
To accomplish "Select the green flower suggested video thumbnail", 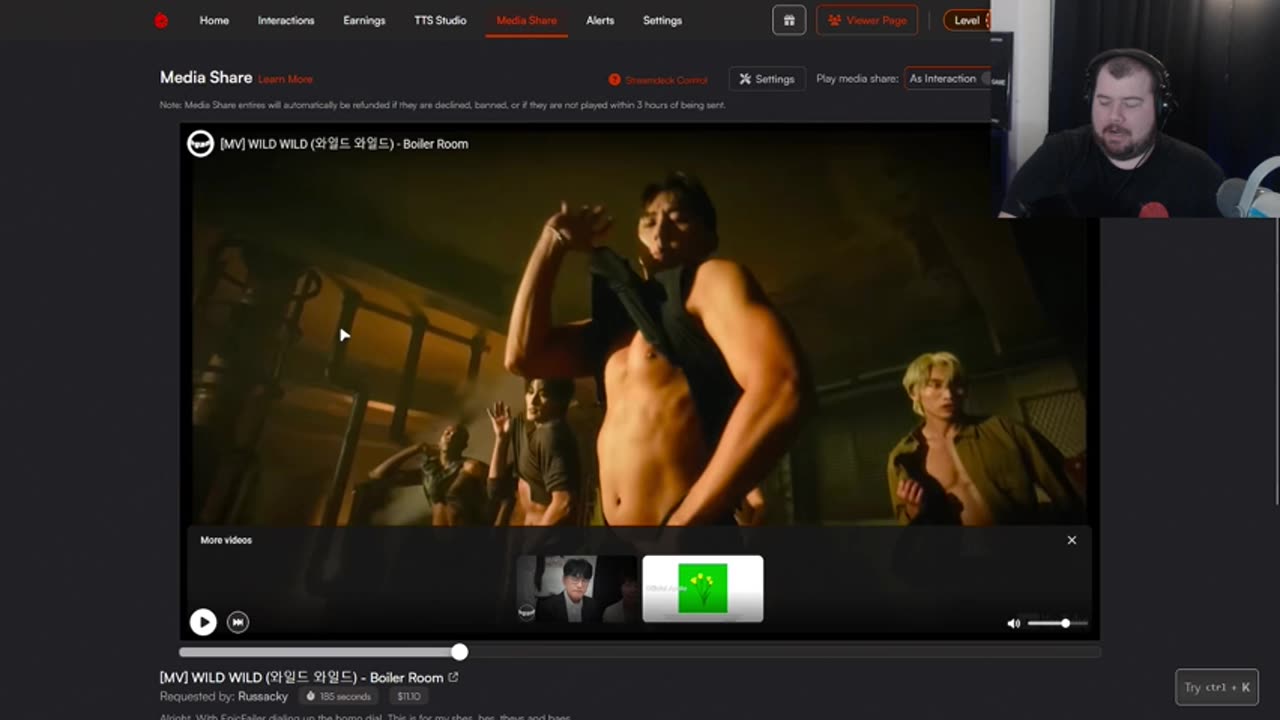I will 703,589.
